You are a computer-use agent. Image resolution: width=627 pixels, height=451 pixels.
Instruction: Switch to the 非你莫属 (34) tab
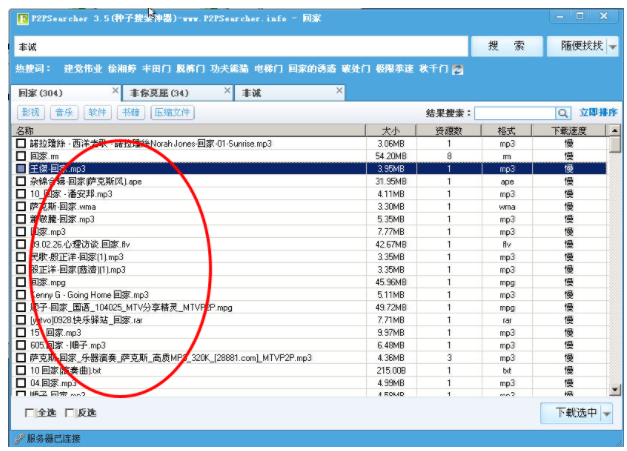click(172, 92)
